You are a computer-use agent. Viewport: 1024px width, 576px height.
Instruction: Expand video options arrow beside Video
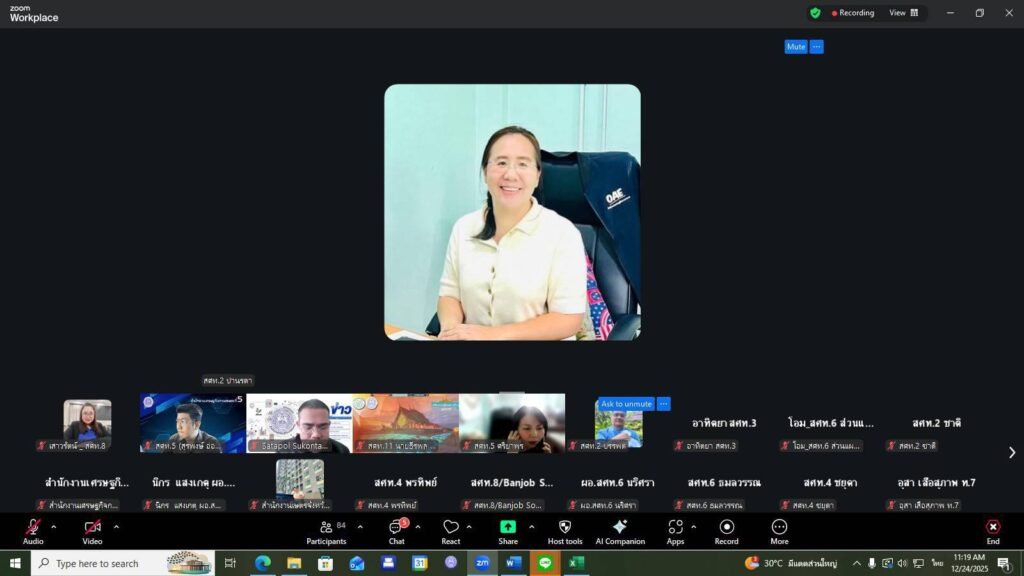tap(116, 527)
